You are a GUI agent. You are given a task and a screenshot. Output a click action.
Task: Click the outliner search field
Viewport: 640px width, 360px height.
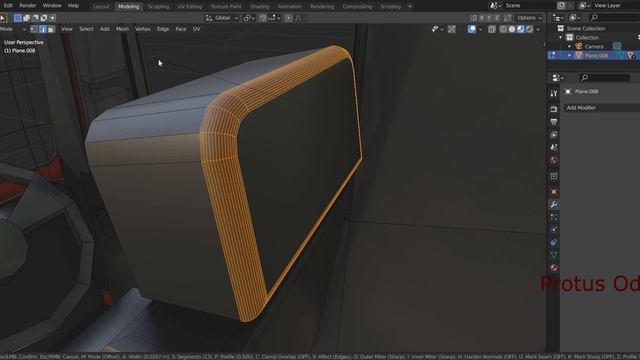tap(614, 17)
